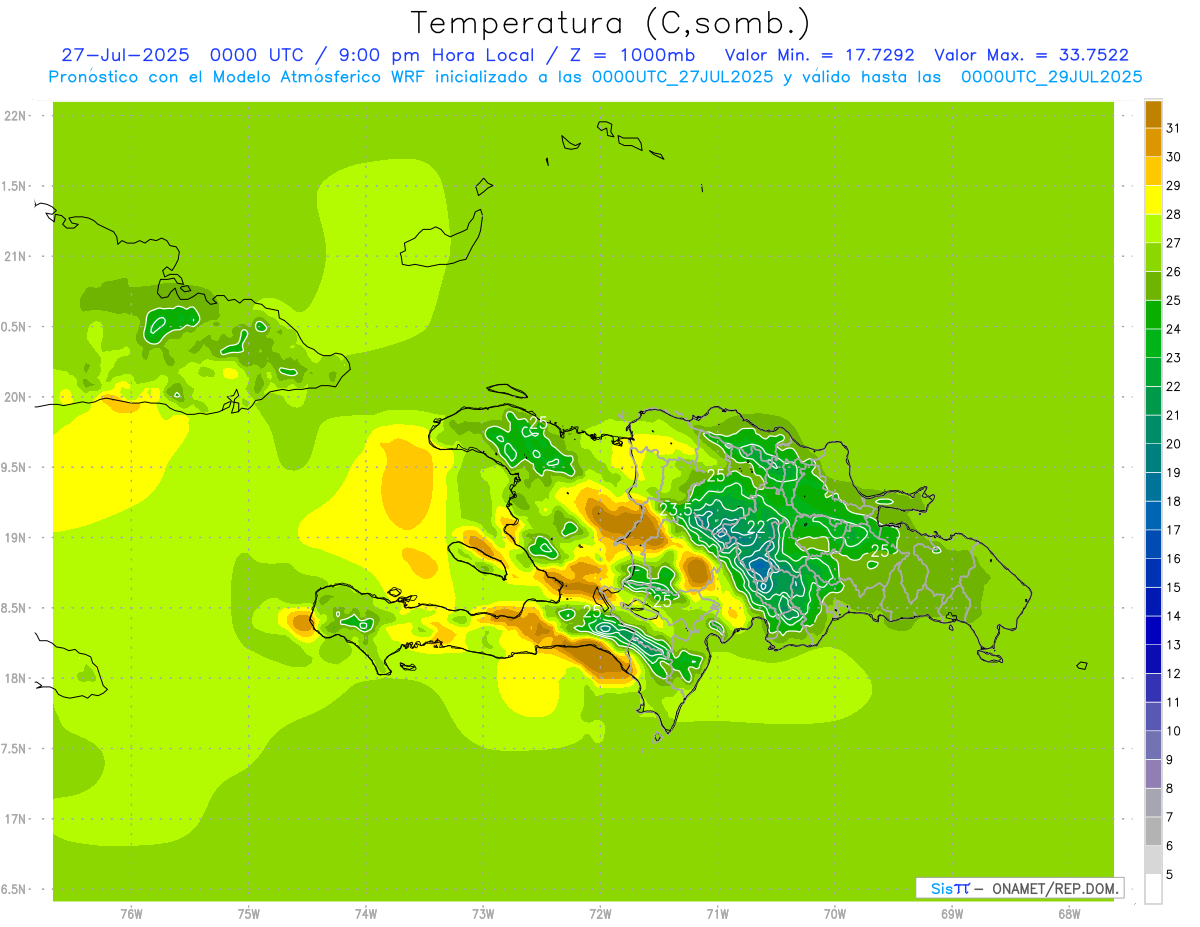Viewport: 1200px width, 927px height.
Task: Click the legend value '10'
Action: tap(1173, 731)
